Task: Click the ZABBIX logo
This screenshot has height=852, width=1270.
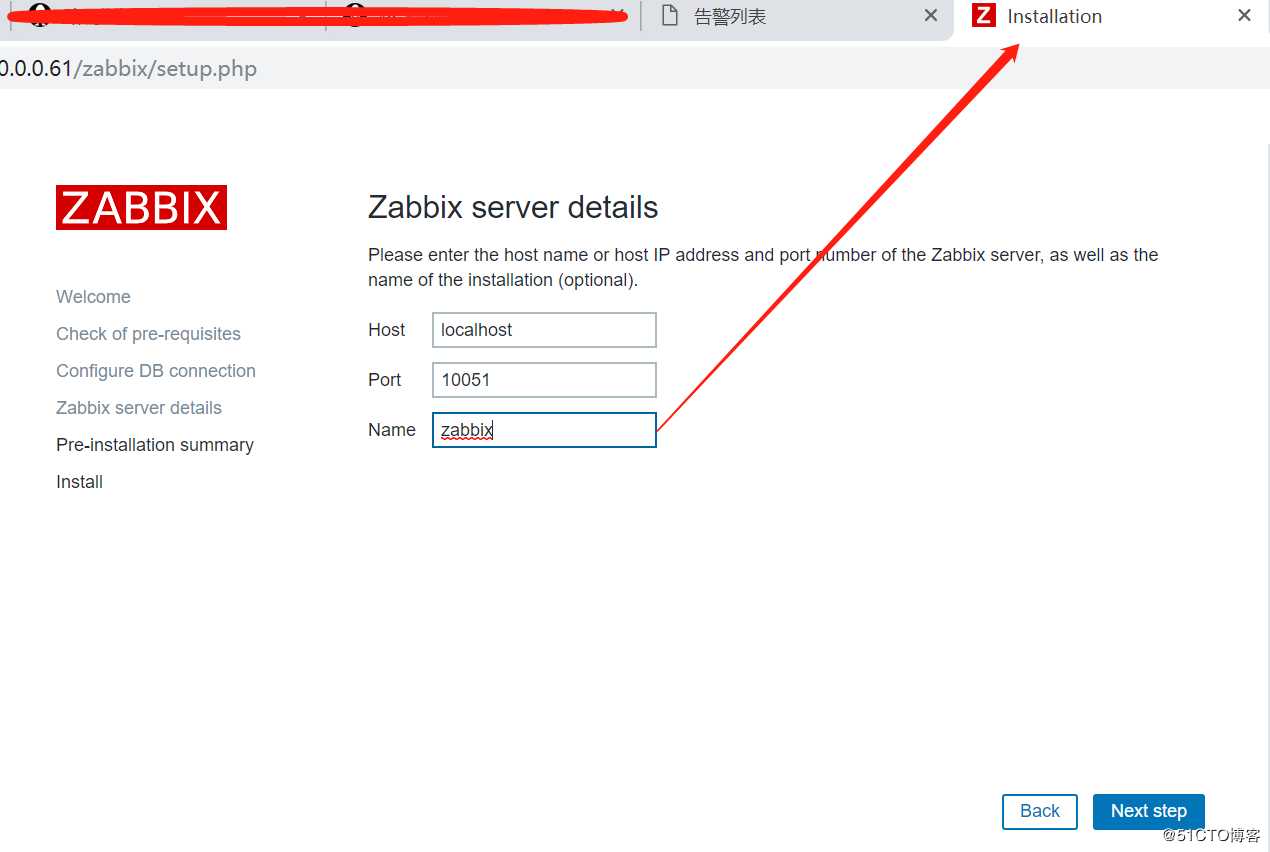Action: 141,208
